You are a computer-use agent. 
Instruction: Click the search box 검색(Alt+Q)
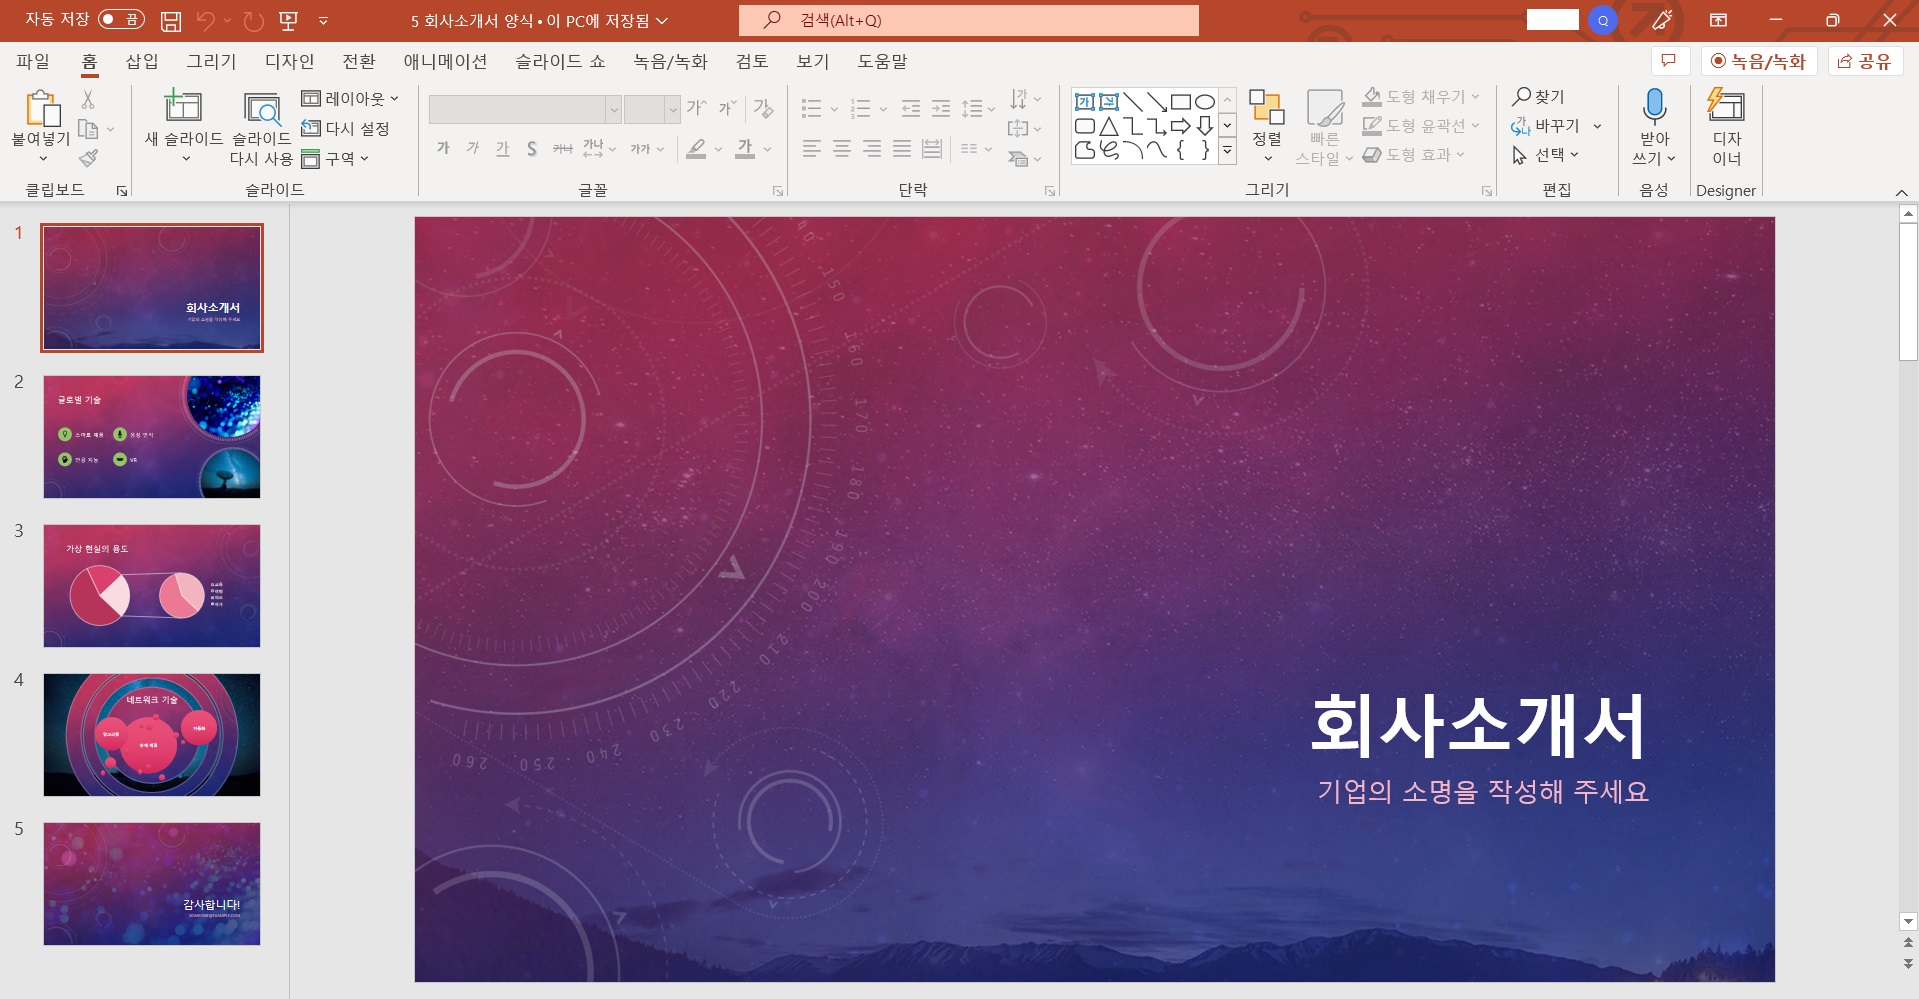click(969, 20)
